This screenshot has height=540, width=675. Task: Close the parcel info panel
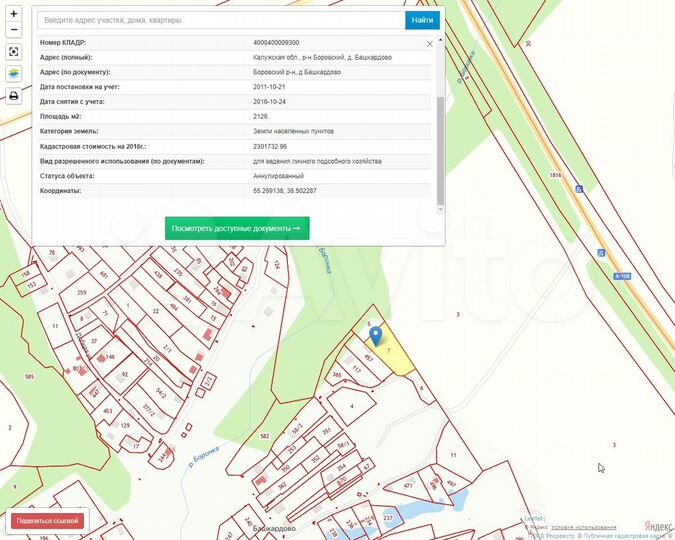tap(429, 43)
